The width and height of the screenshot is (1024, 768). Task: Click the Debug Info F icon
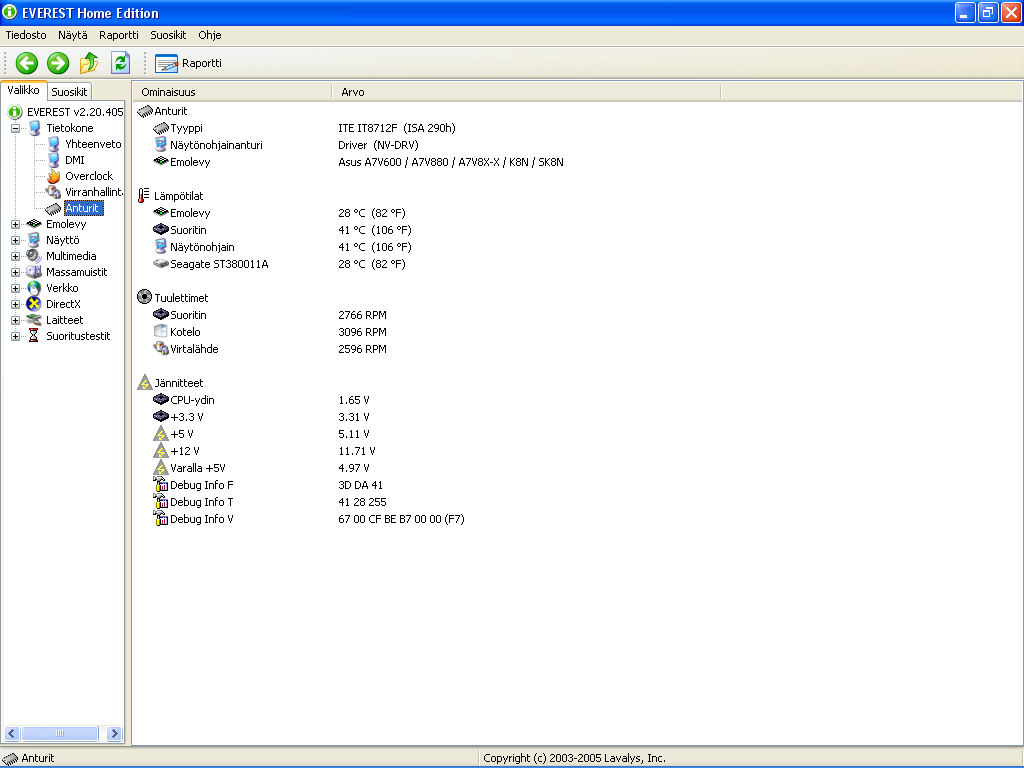click(x=161, y=485)
